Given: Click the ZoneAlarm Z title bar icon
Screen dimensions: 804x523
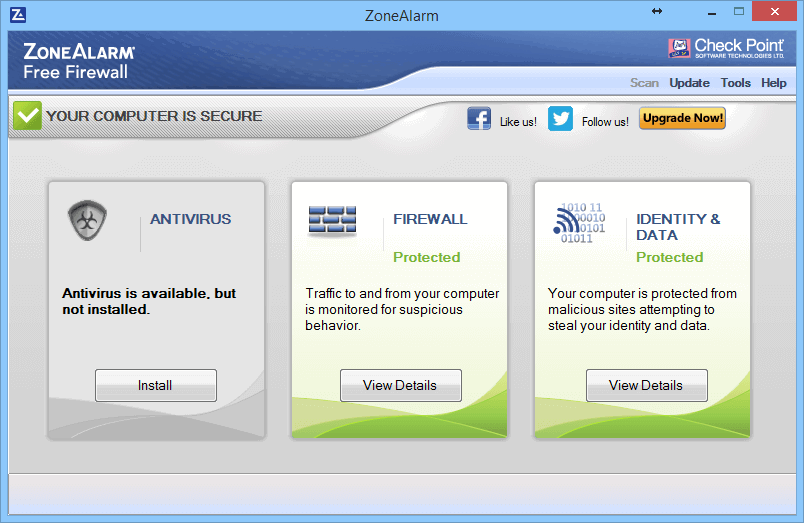Looking at the screenshot, I should 18,15.
